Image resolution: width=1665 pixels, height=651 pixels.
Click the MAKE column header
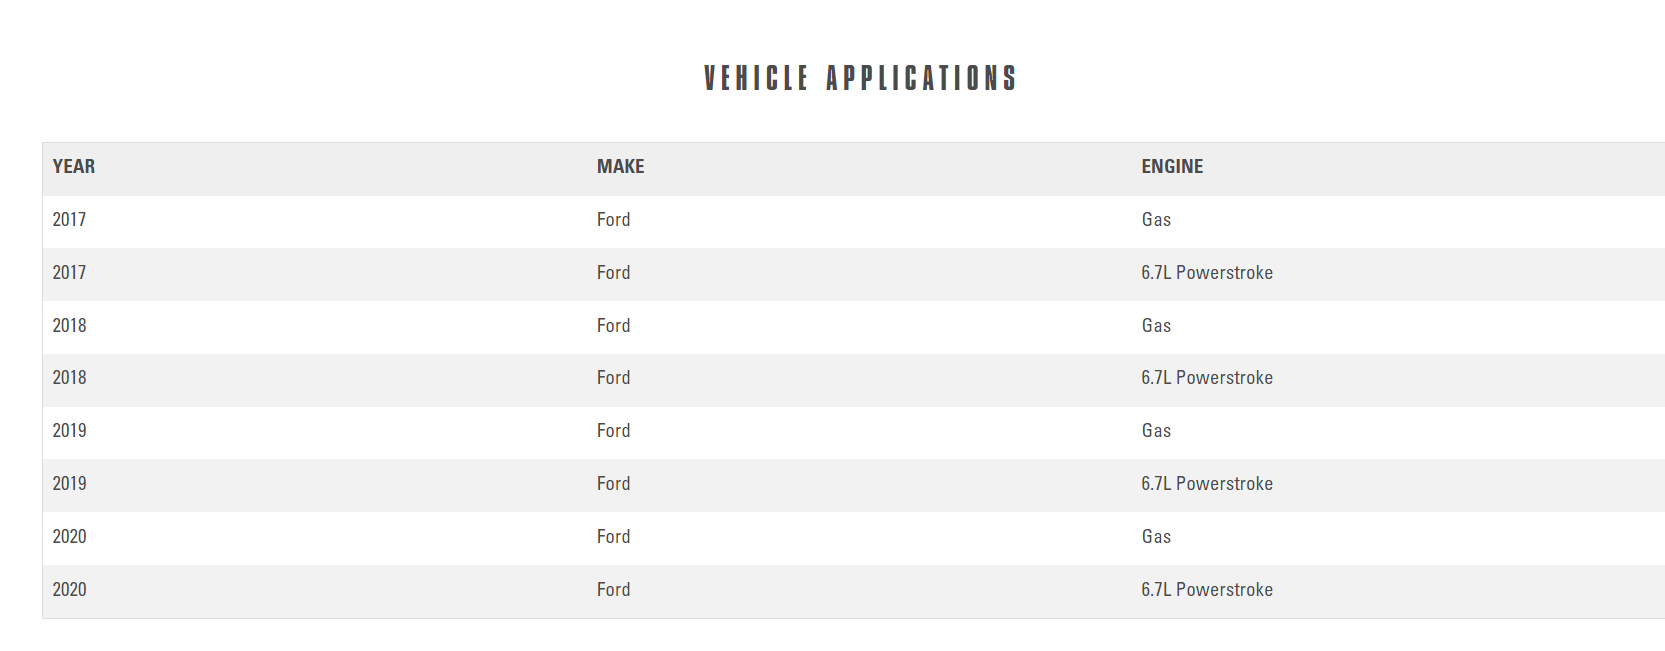pos(620,167)
